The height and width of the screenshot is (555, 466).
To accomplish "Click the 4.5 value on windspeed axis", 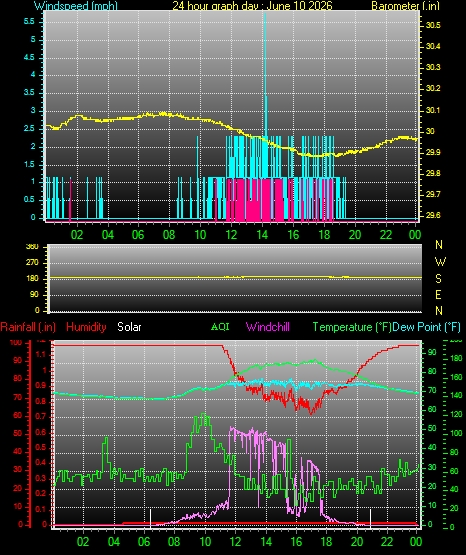I will (x=29, y=57).
